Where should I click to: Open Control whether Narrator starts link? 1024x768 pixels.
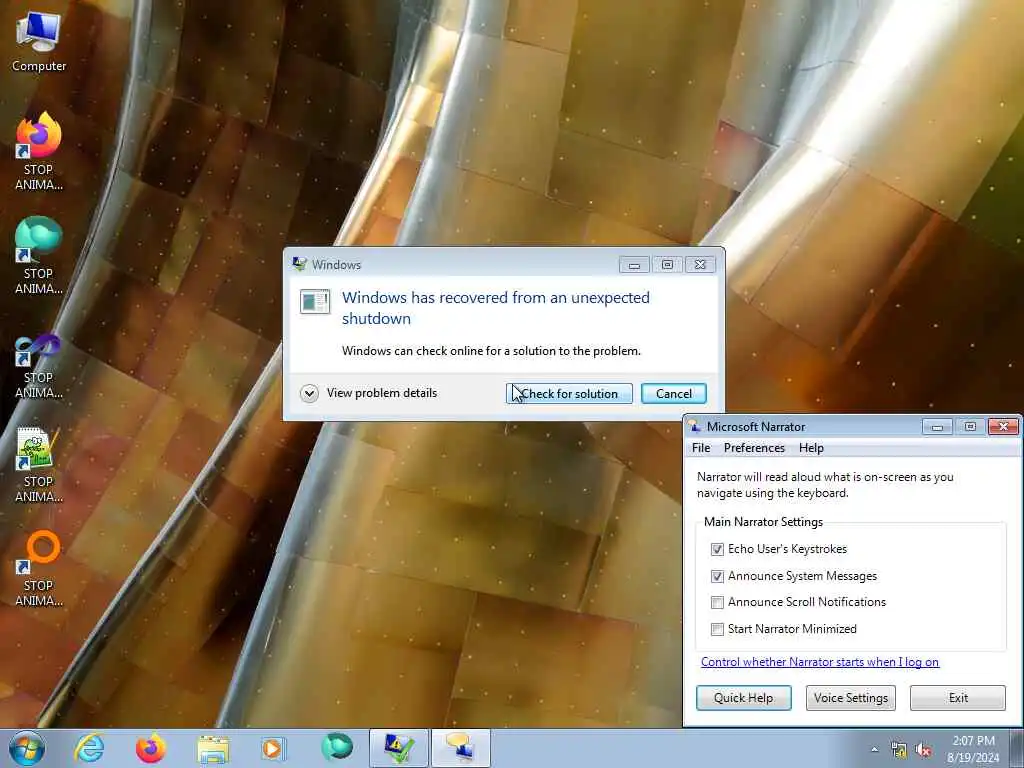(820, 662)
